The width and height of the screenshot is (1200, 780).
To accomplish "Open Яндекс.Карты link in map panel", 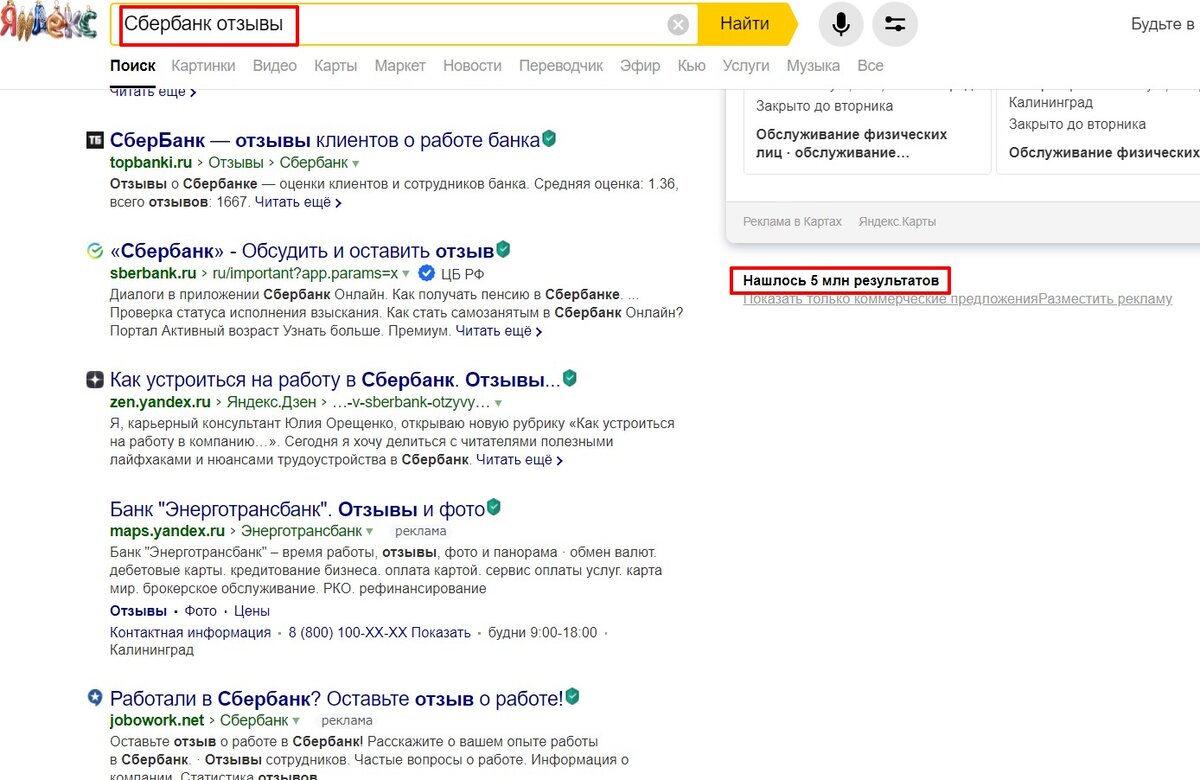I will (x=897, y=221).
